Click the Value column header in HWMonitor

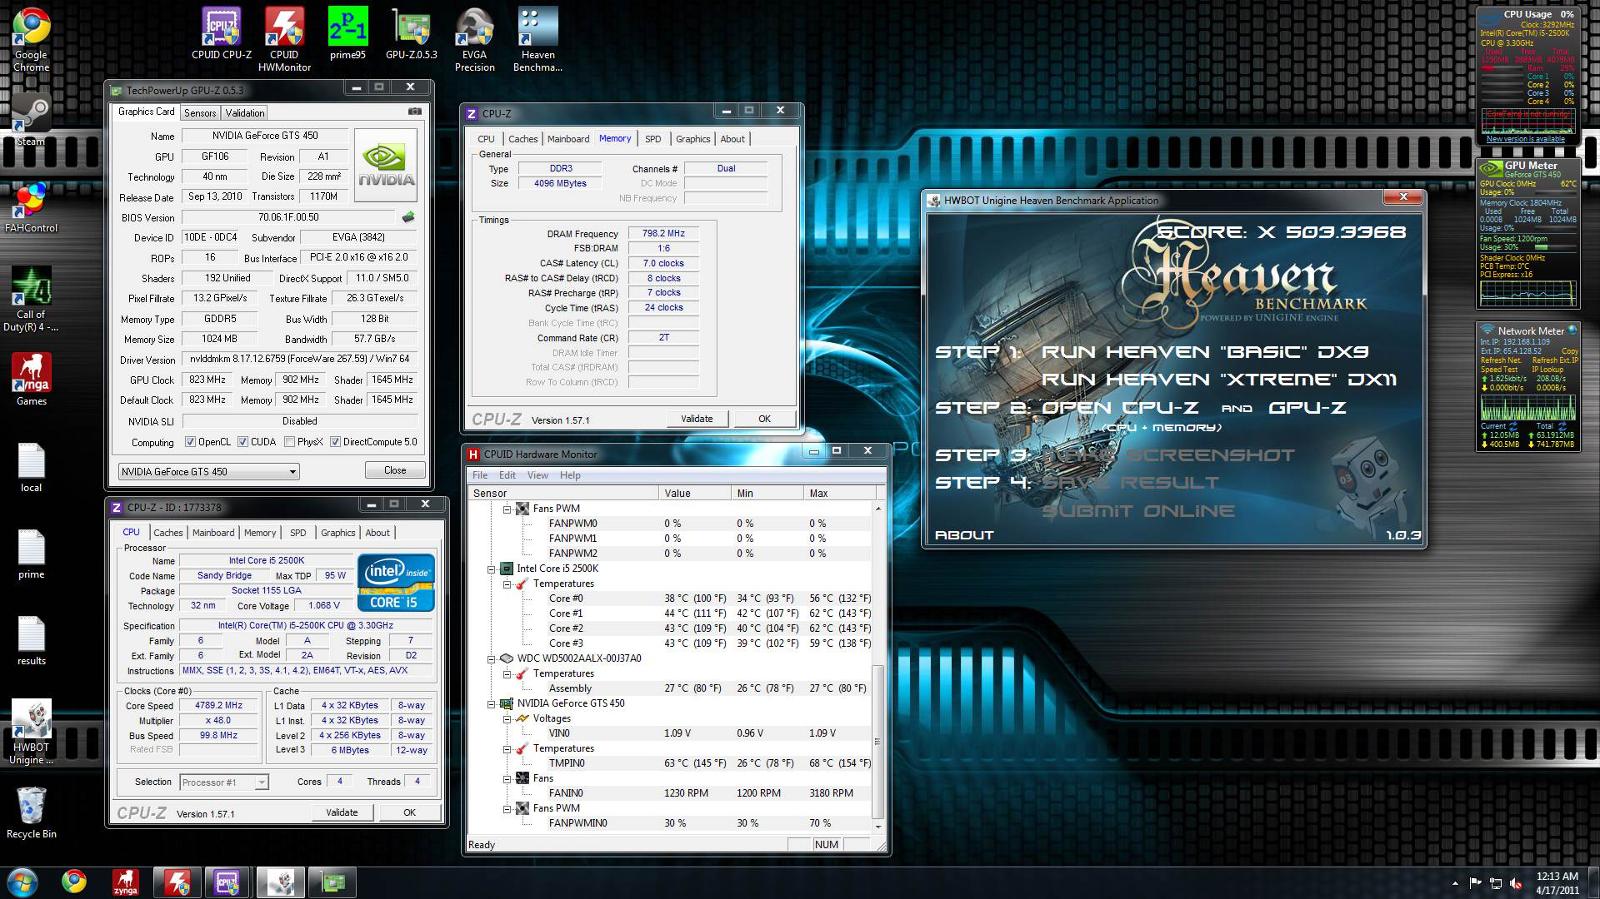point(730,493)
